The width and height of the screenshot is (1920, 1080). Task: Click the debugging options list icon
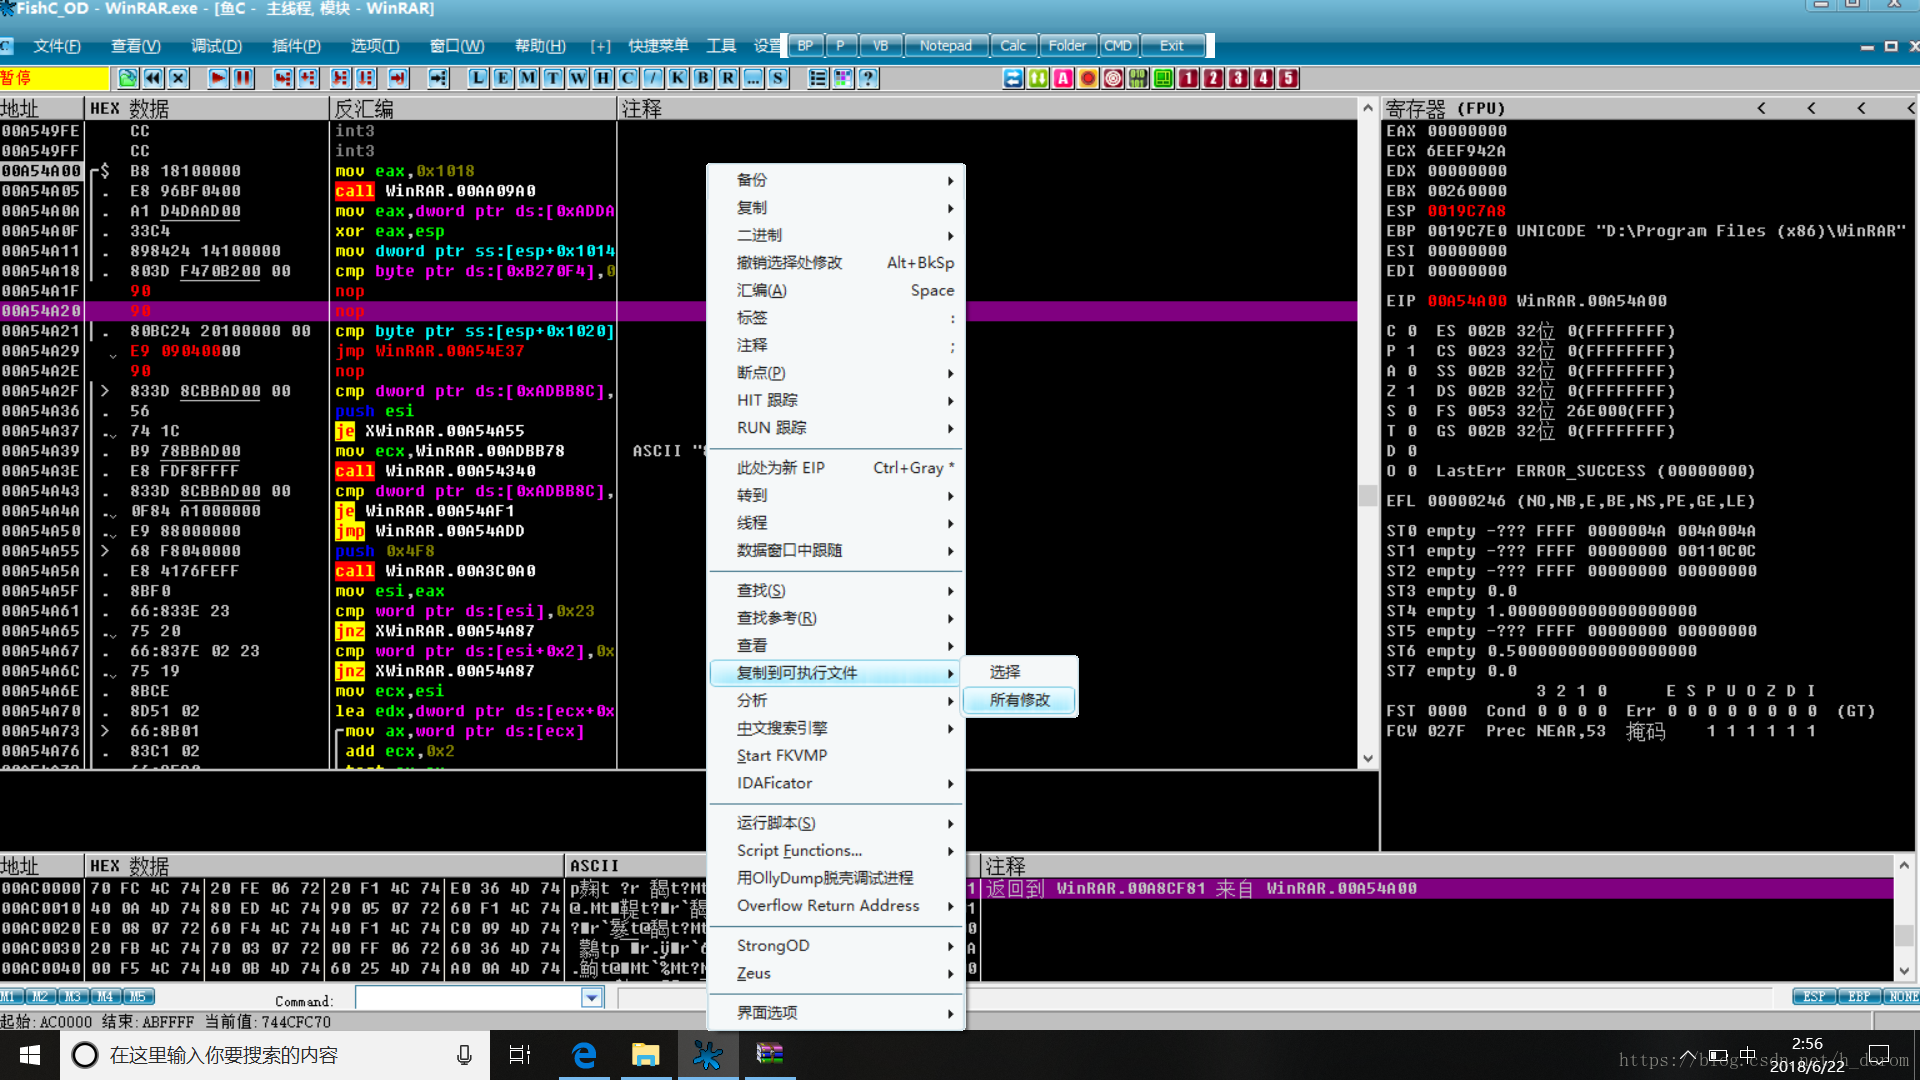pos(818,78)
